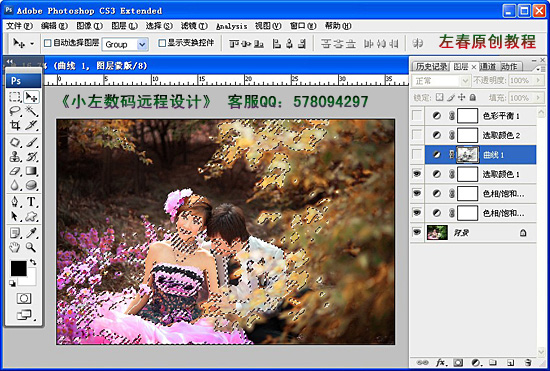Select the Eraser tool
The width and height of the screenshot is (550, 371).
(x=15, y=171)
